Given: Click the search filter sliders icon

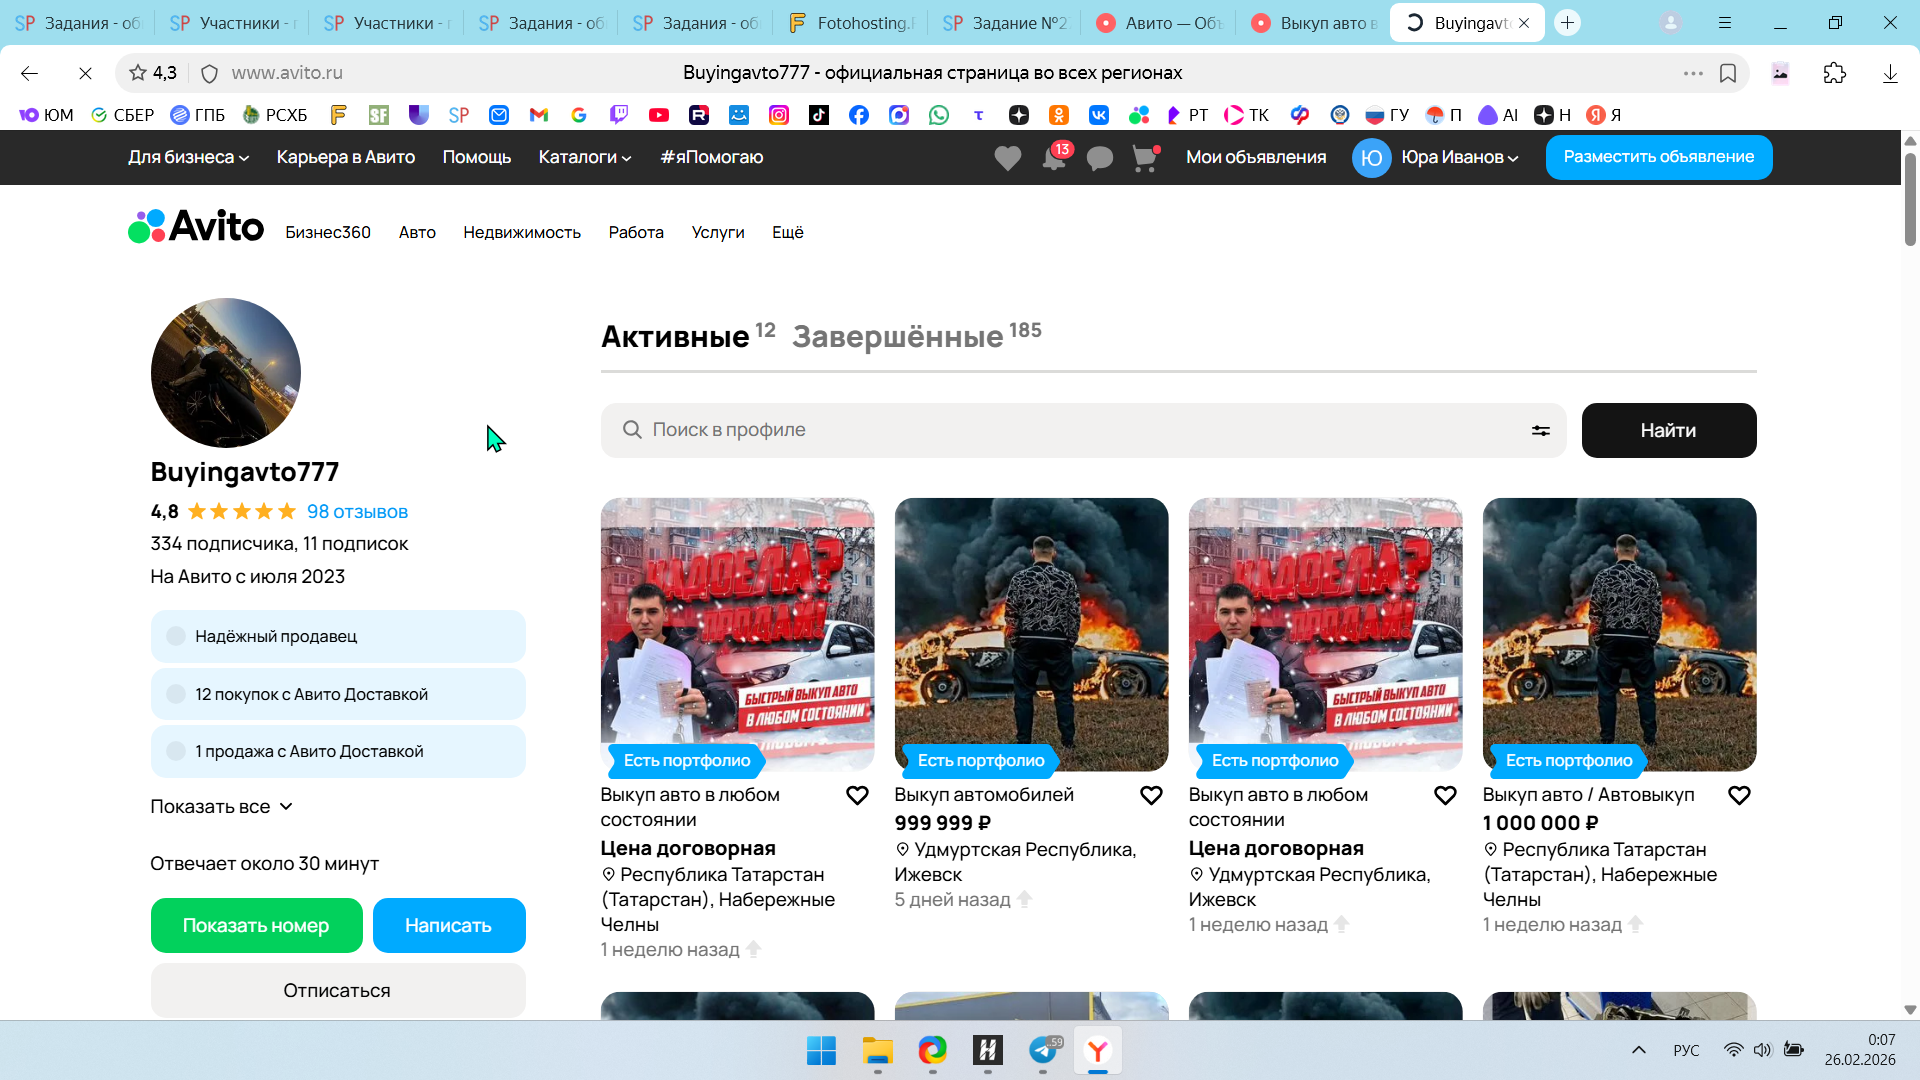Looking at the screenshot, I should [x=1540, y=430].
